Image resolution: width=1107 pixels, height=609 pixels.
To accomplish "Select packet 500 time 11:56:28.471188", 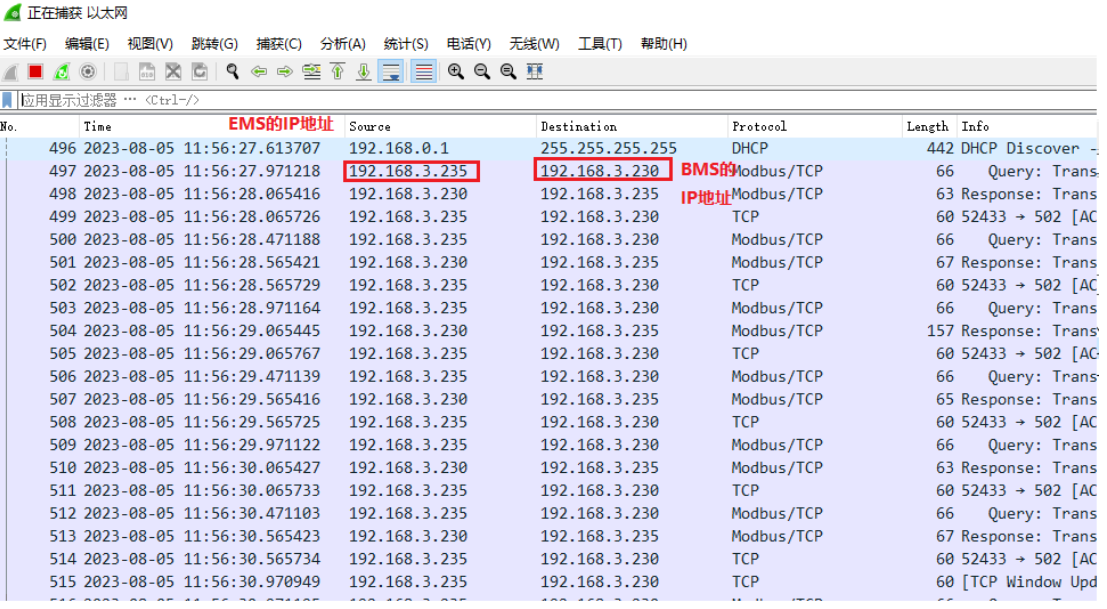I will pyautogui.click(x=202, y=240).
